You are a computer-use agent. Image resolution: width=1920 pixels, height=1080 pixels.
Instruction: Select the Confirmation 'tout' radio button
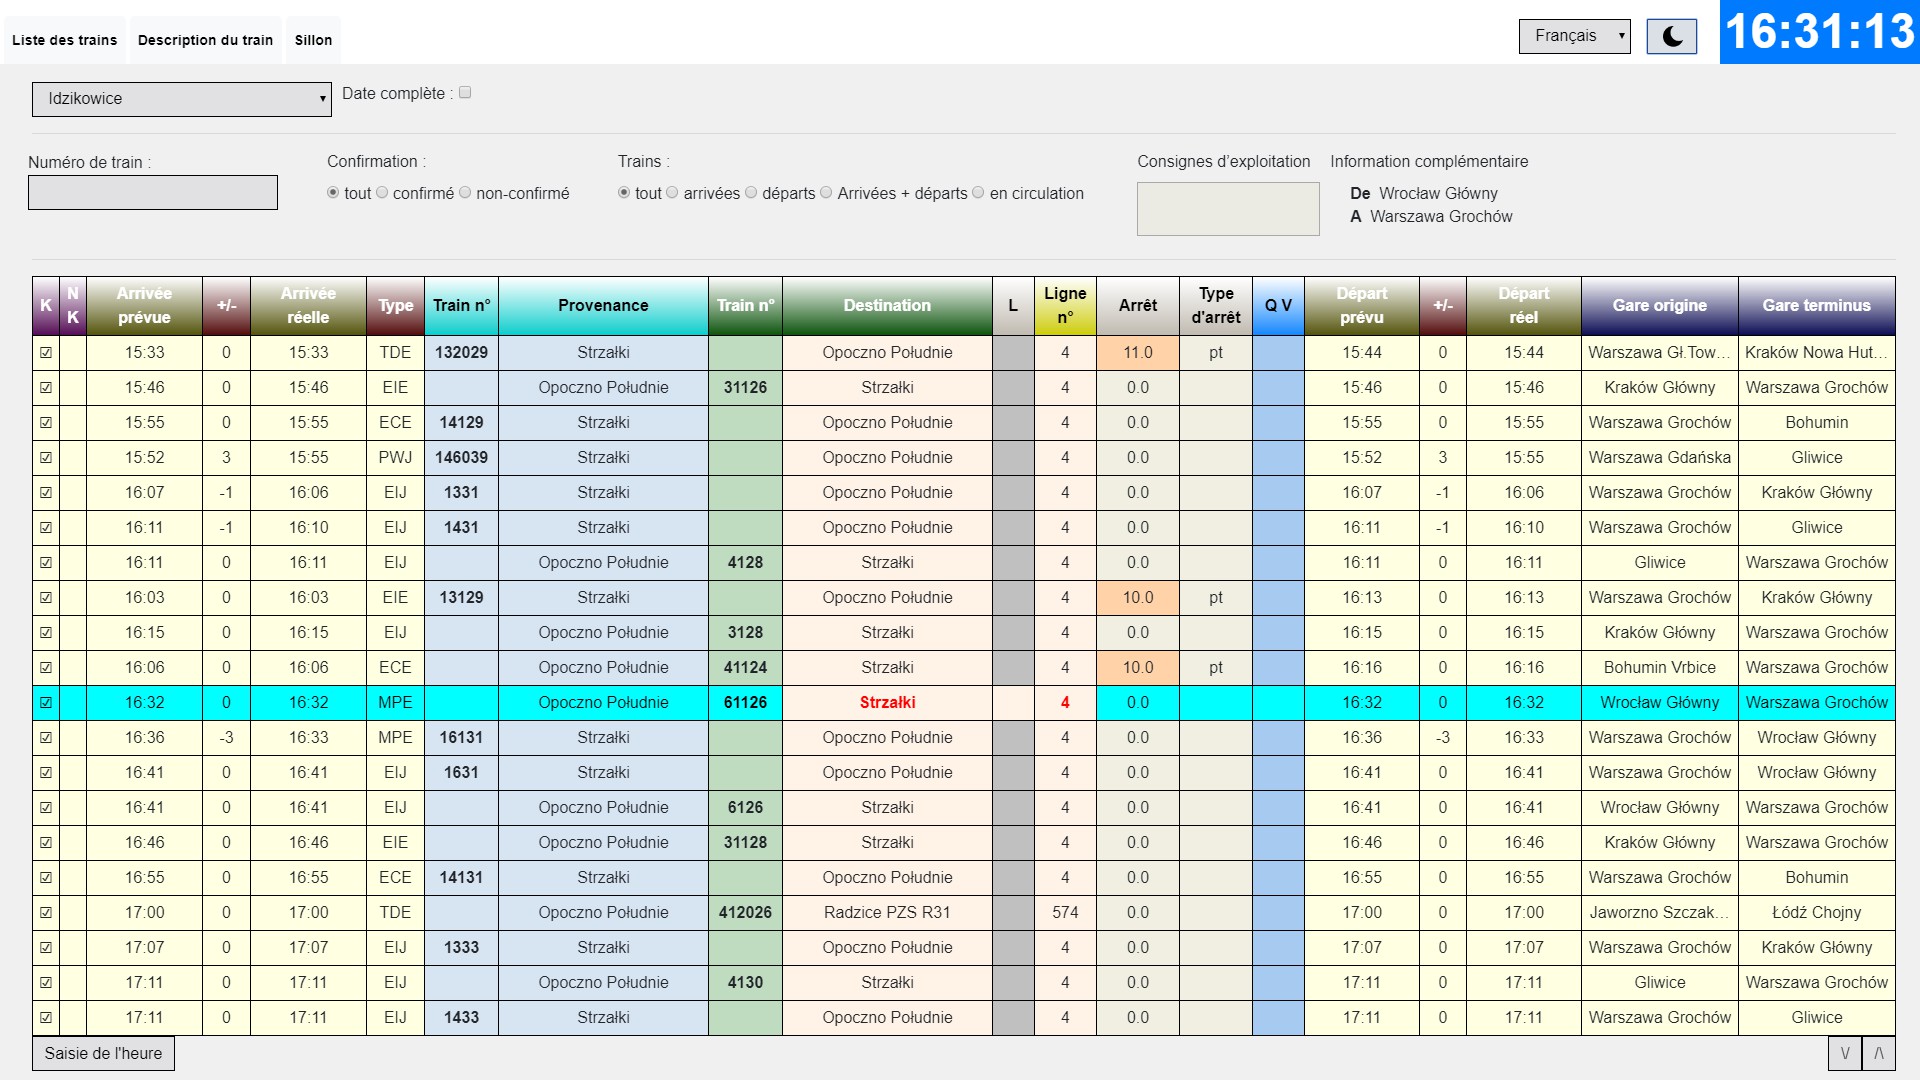[333, 193]
